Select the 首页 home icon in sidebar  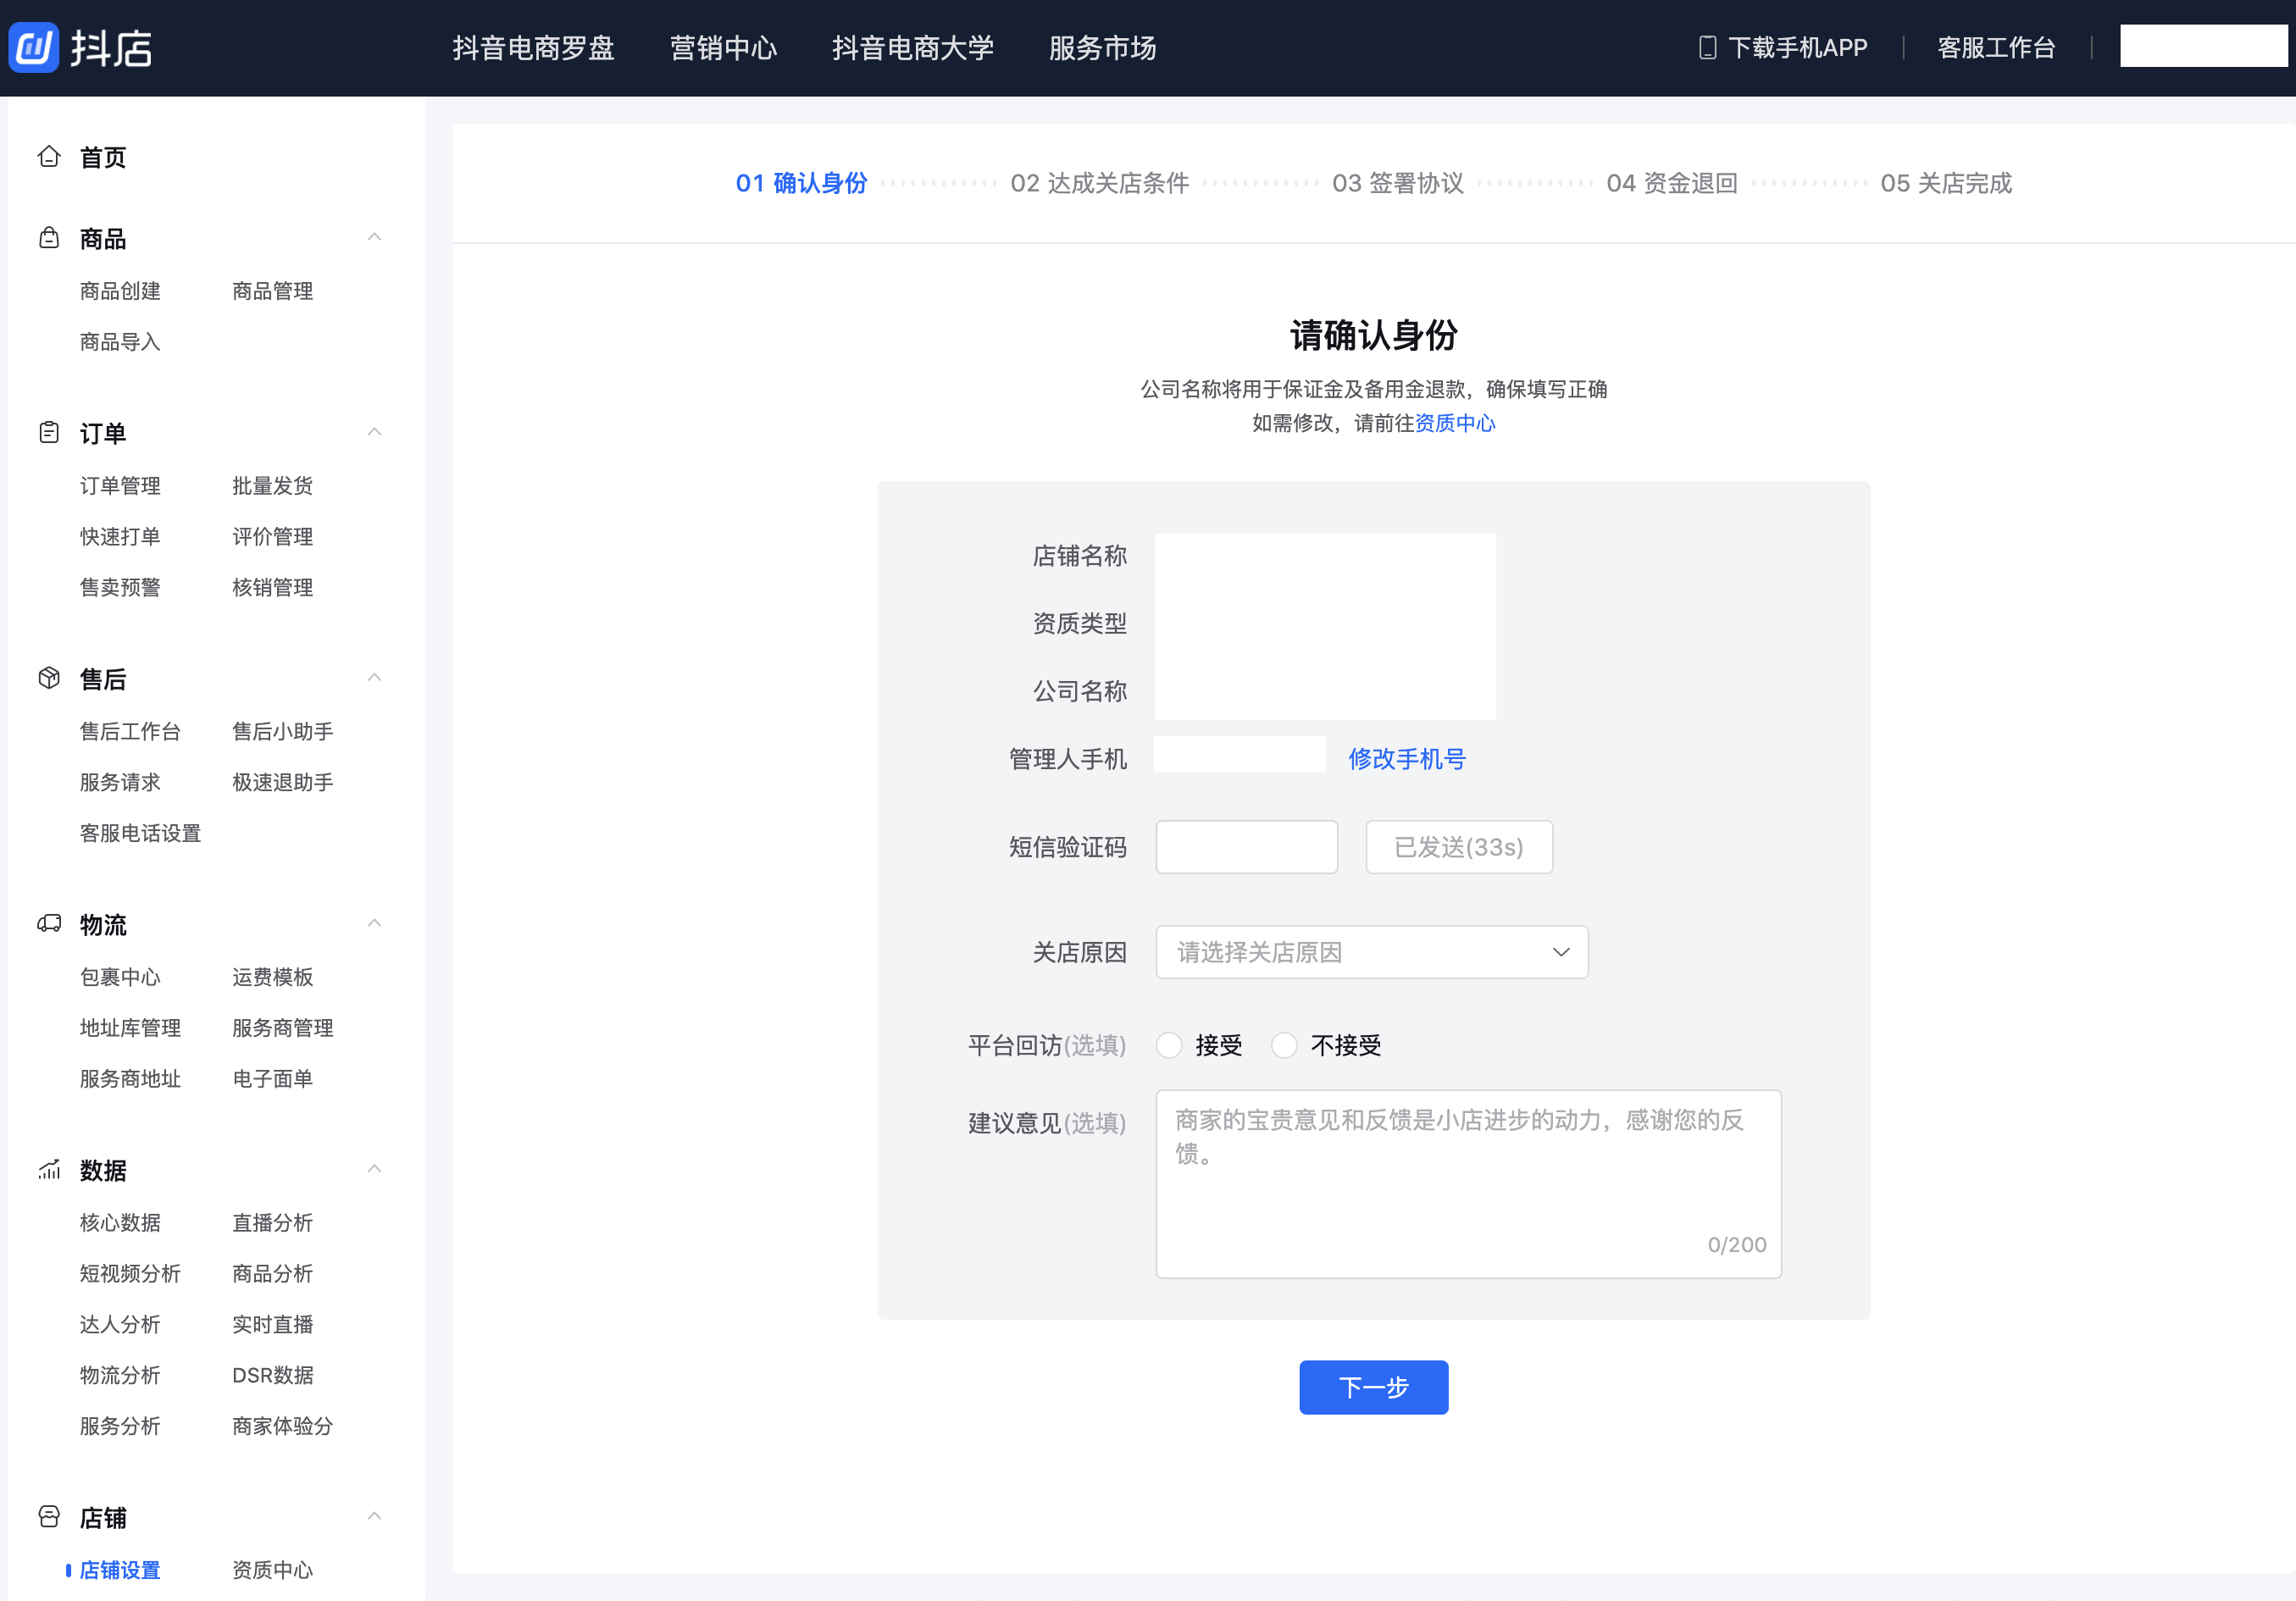click(48, 156)
